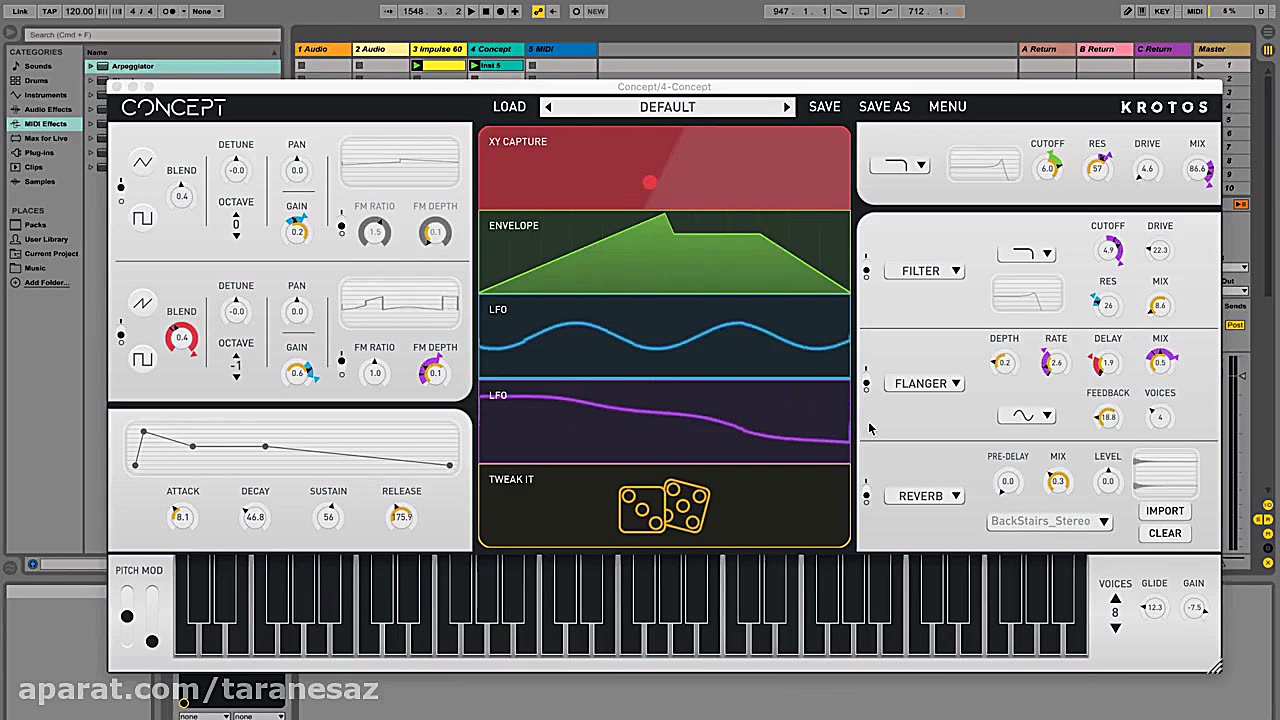Open the FILTER effect type dropdown
This screenshot has width=1280, height=720.
point(923,271)
